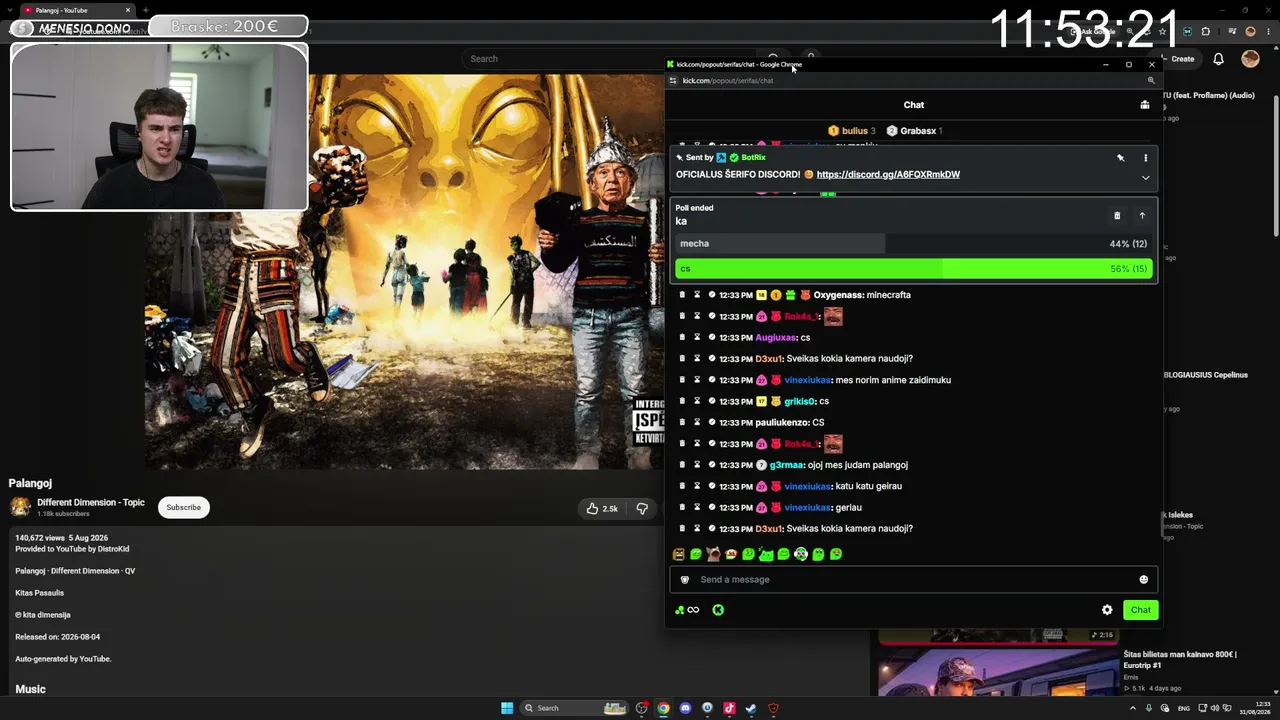Timeout user Augiuxas via hourglass icon
Screen dimensions: 1280x720
click(x=697, y=338)
